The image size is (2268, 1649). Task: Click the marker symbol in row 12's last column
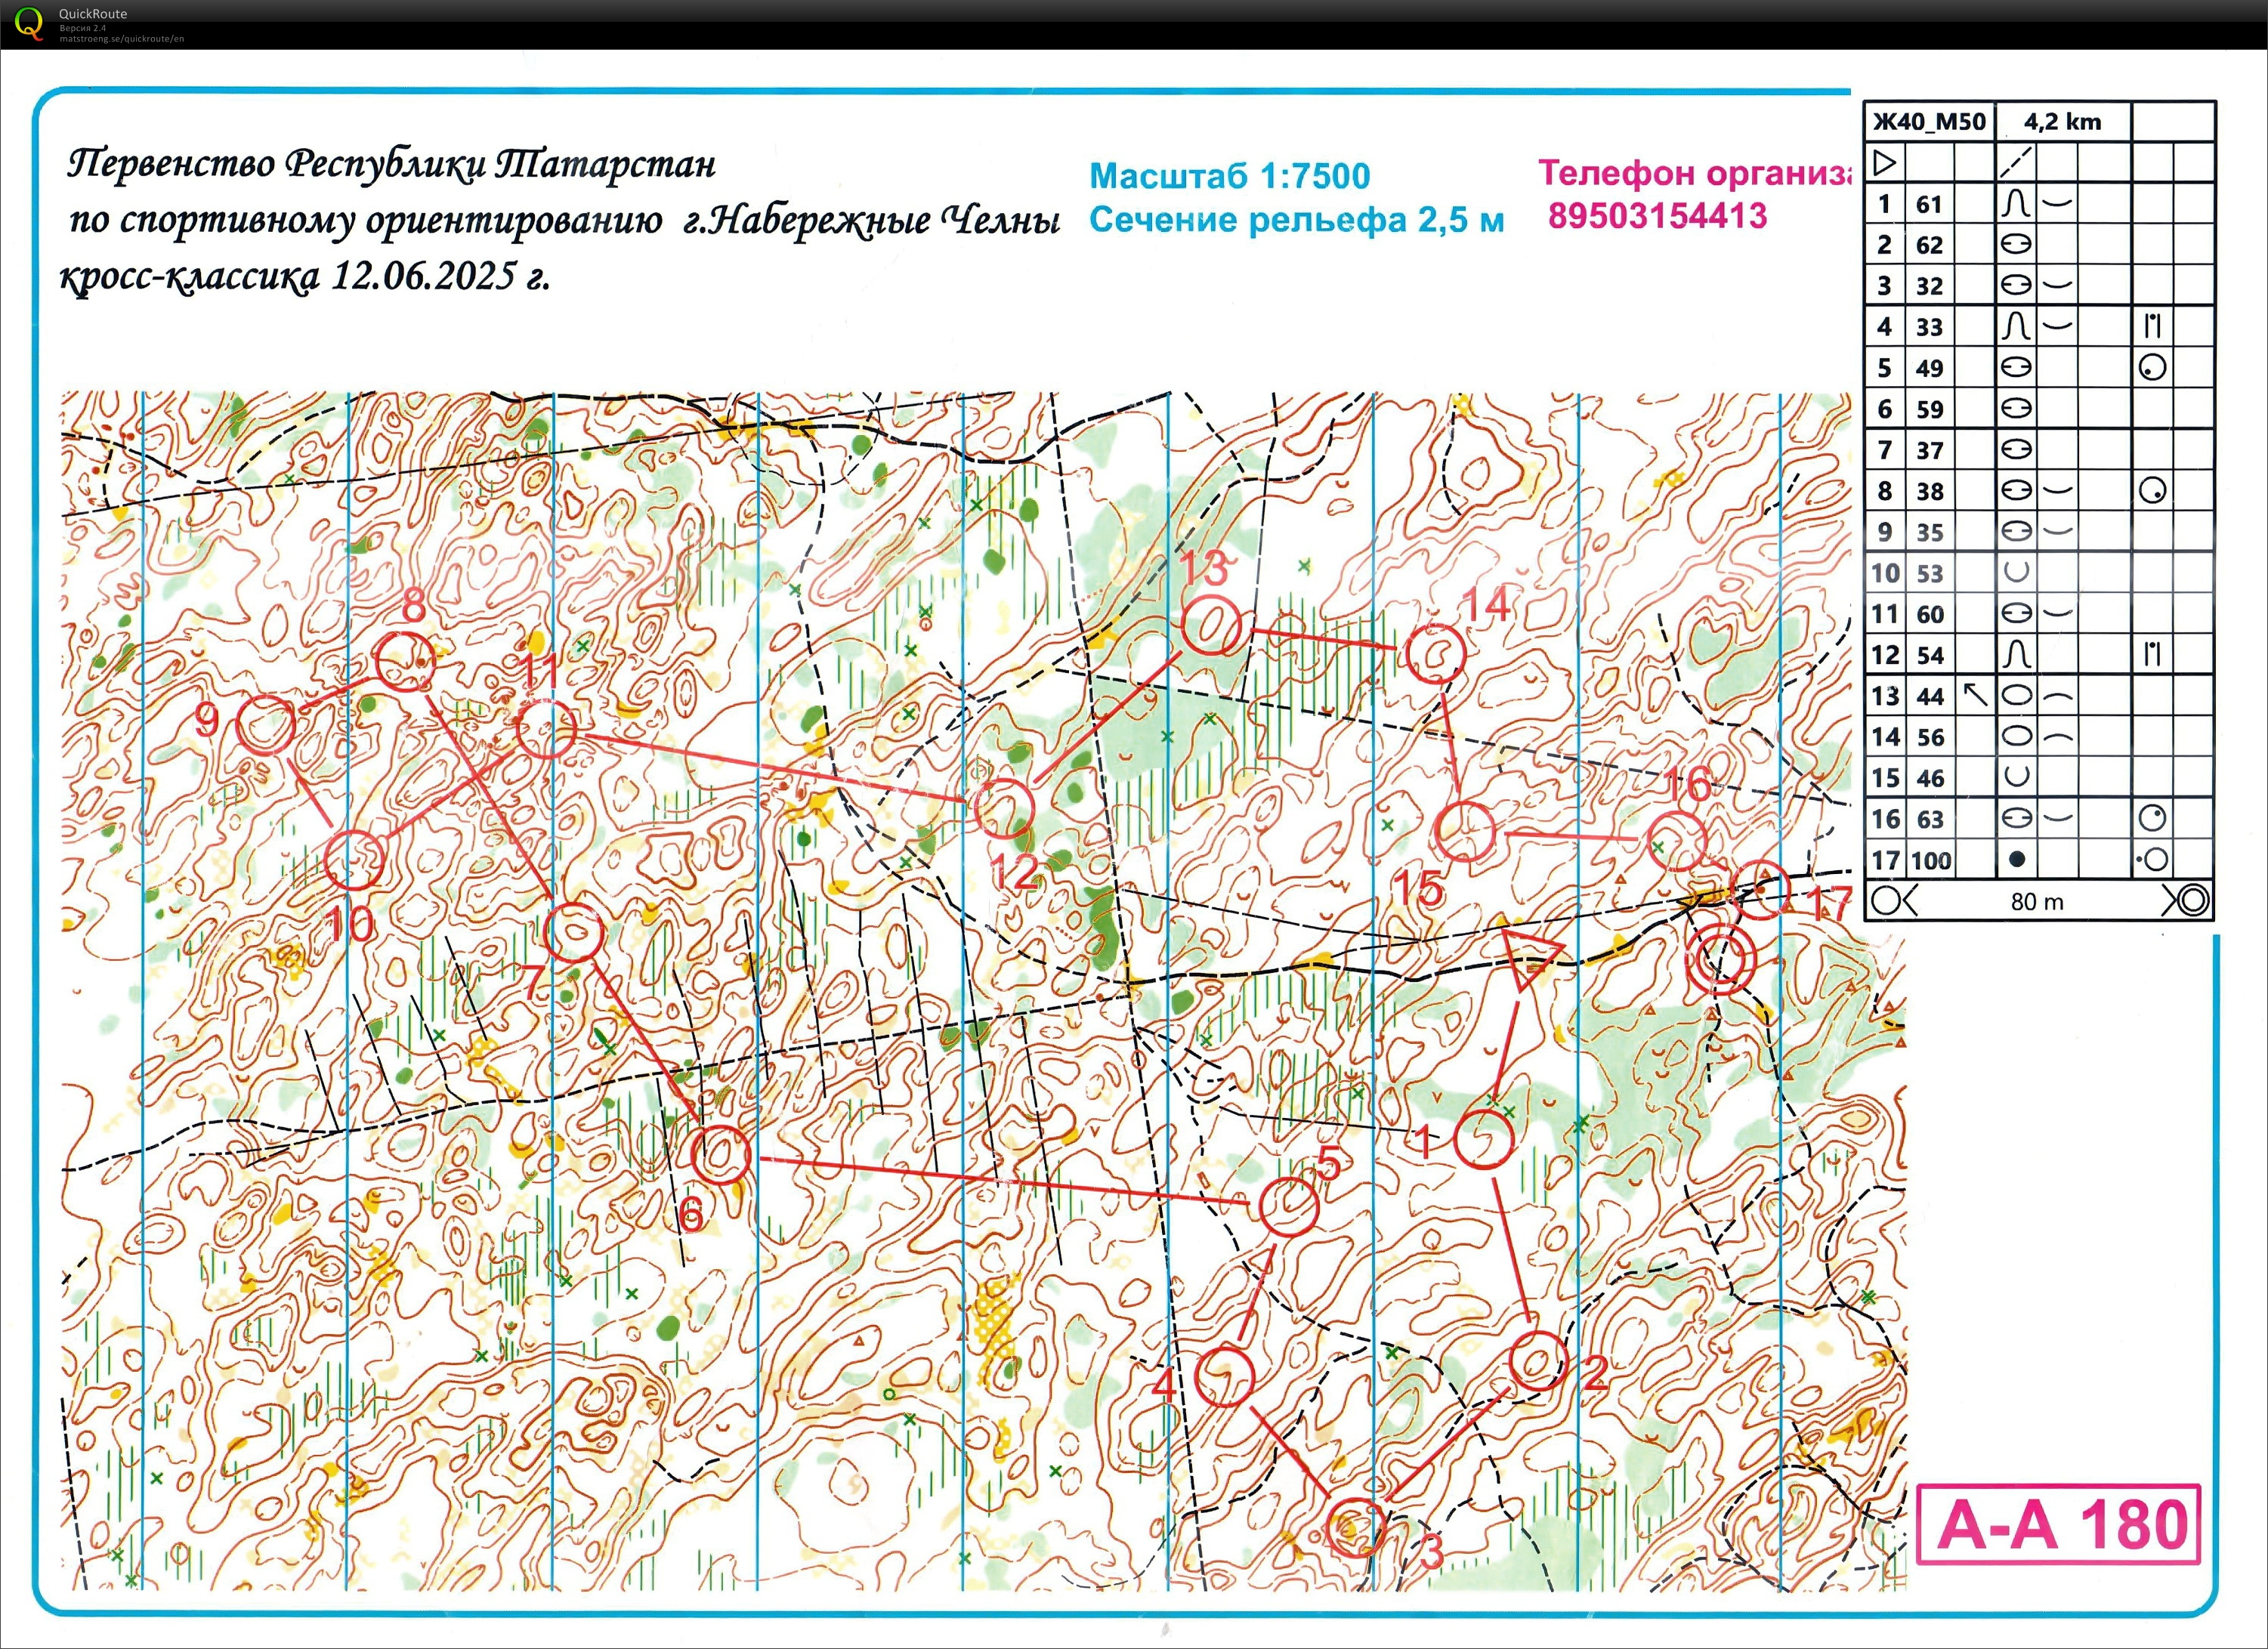pyautogui.click(x=2152, y=655)
